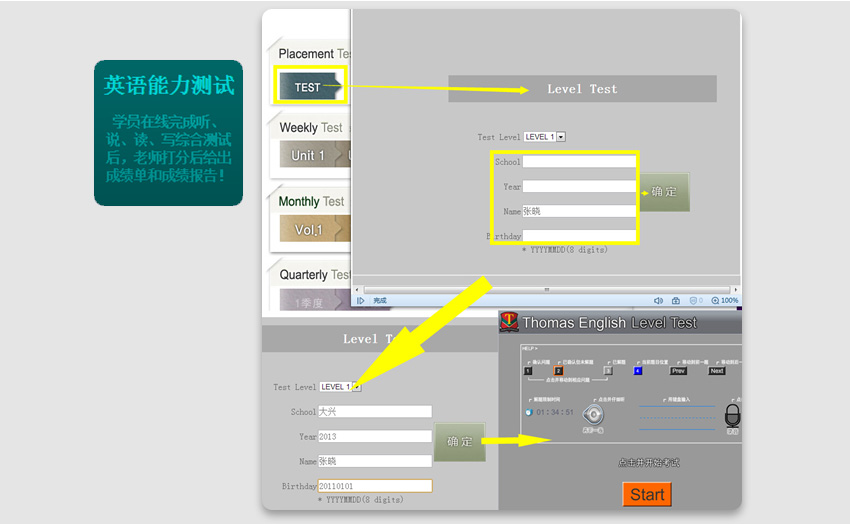Viewport: 850px width, 524px height.
Task: Click the microphone recording icon
Action: coord(732,416)
